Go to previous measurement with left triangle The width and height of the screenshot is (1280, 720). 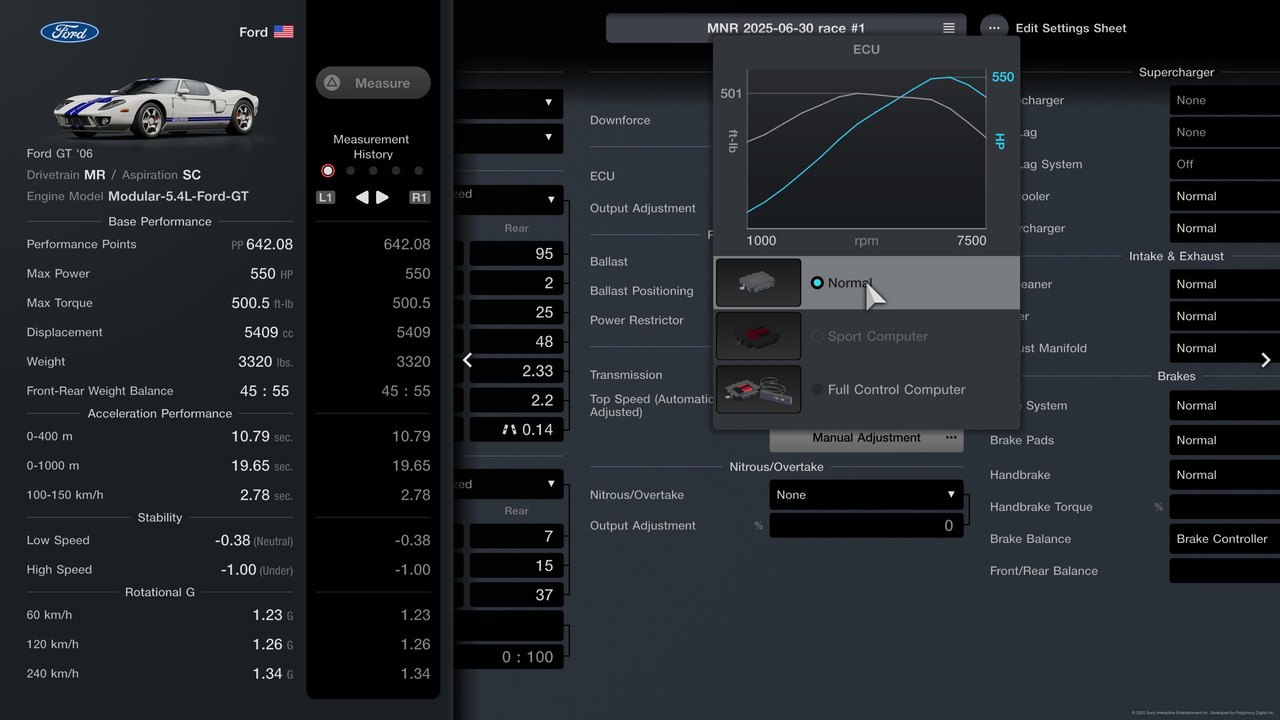(x=362, y=198)
